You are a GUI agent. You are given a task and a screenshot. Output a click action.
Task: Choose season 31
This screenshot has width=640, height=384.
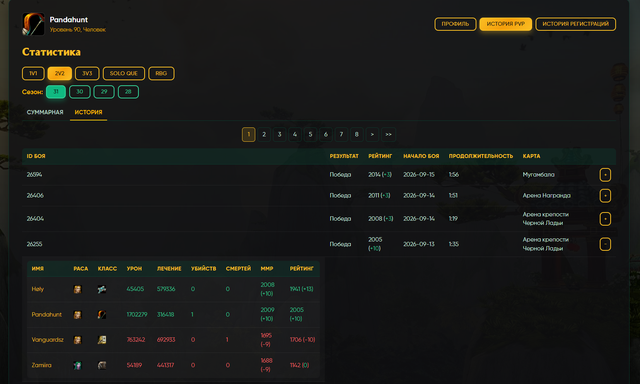[56, 92]
